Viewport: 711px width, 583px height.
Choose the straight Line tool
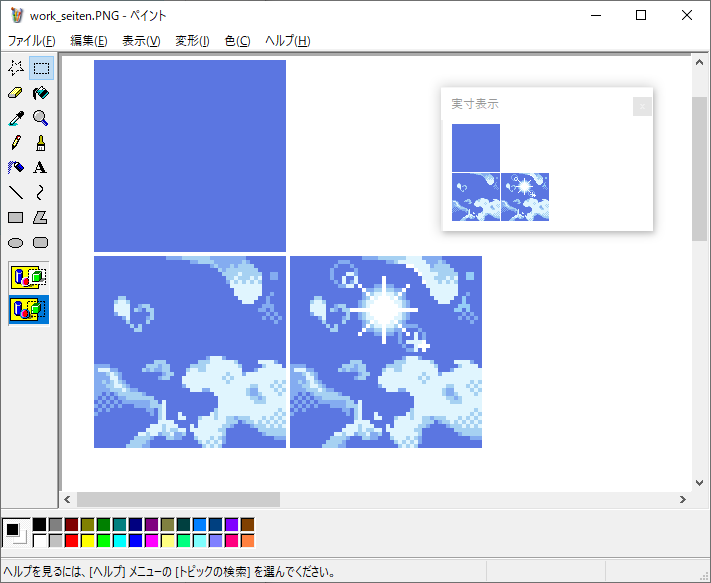click(16, 193)
